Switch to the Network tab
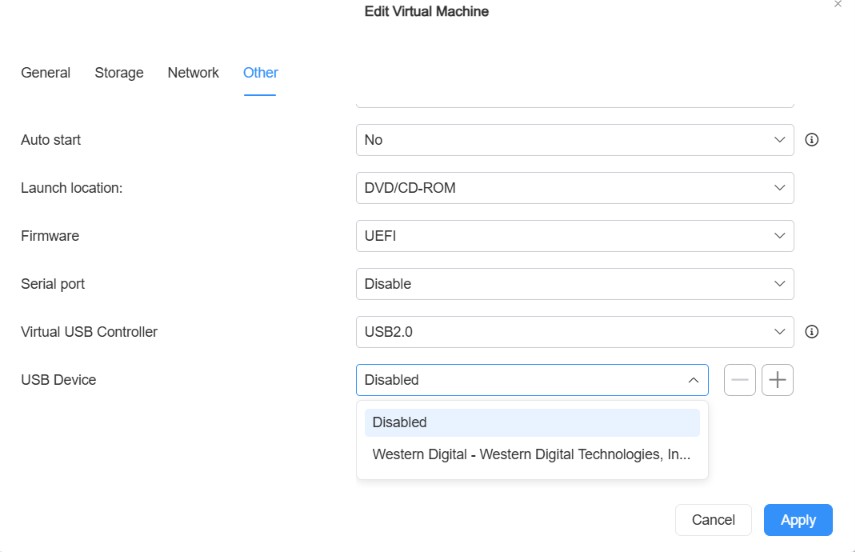Image resolution: width=855 pixels, height=552 pixels. coord(193,73)
